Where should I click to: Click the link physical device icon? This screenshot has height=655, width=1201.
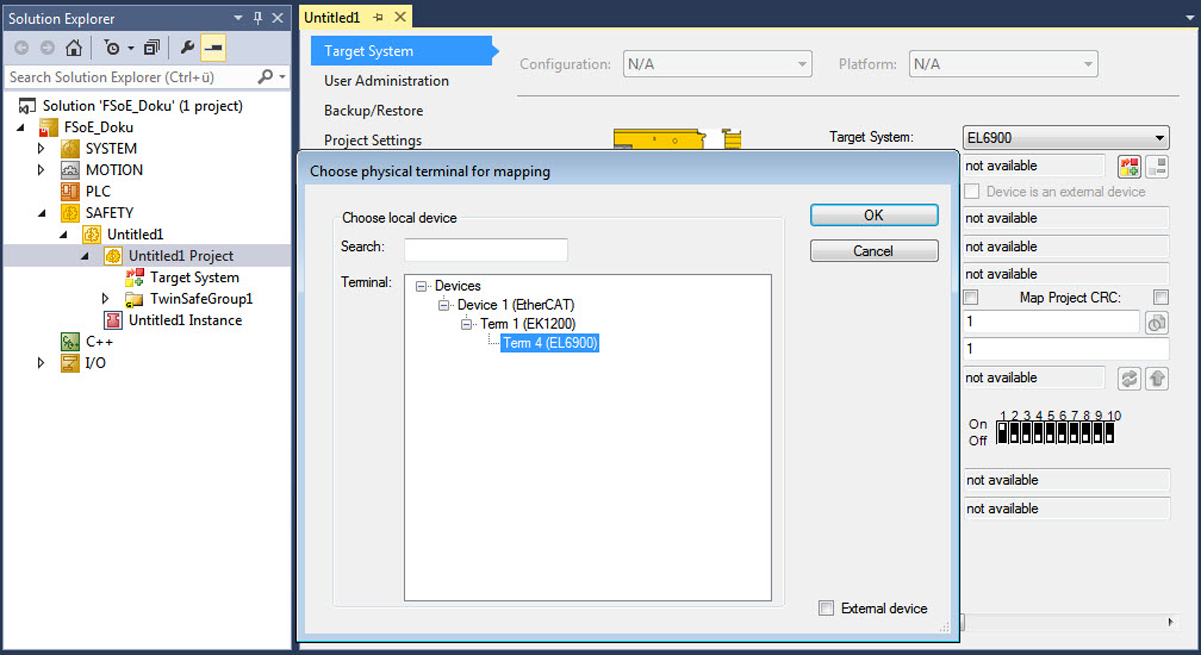(x=1129, y=167)
